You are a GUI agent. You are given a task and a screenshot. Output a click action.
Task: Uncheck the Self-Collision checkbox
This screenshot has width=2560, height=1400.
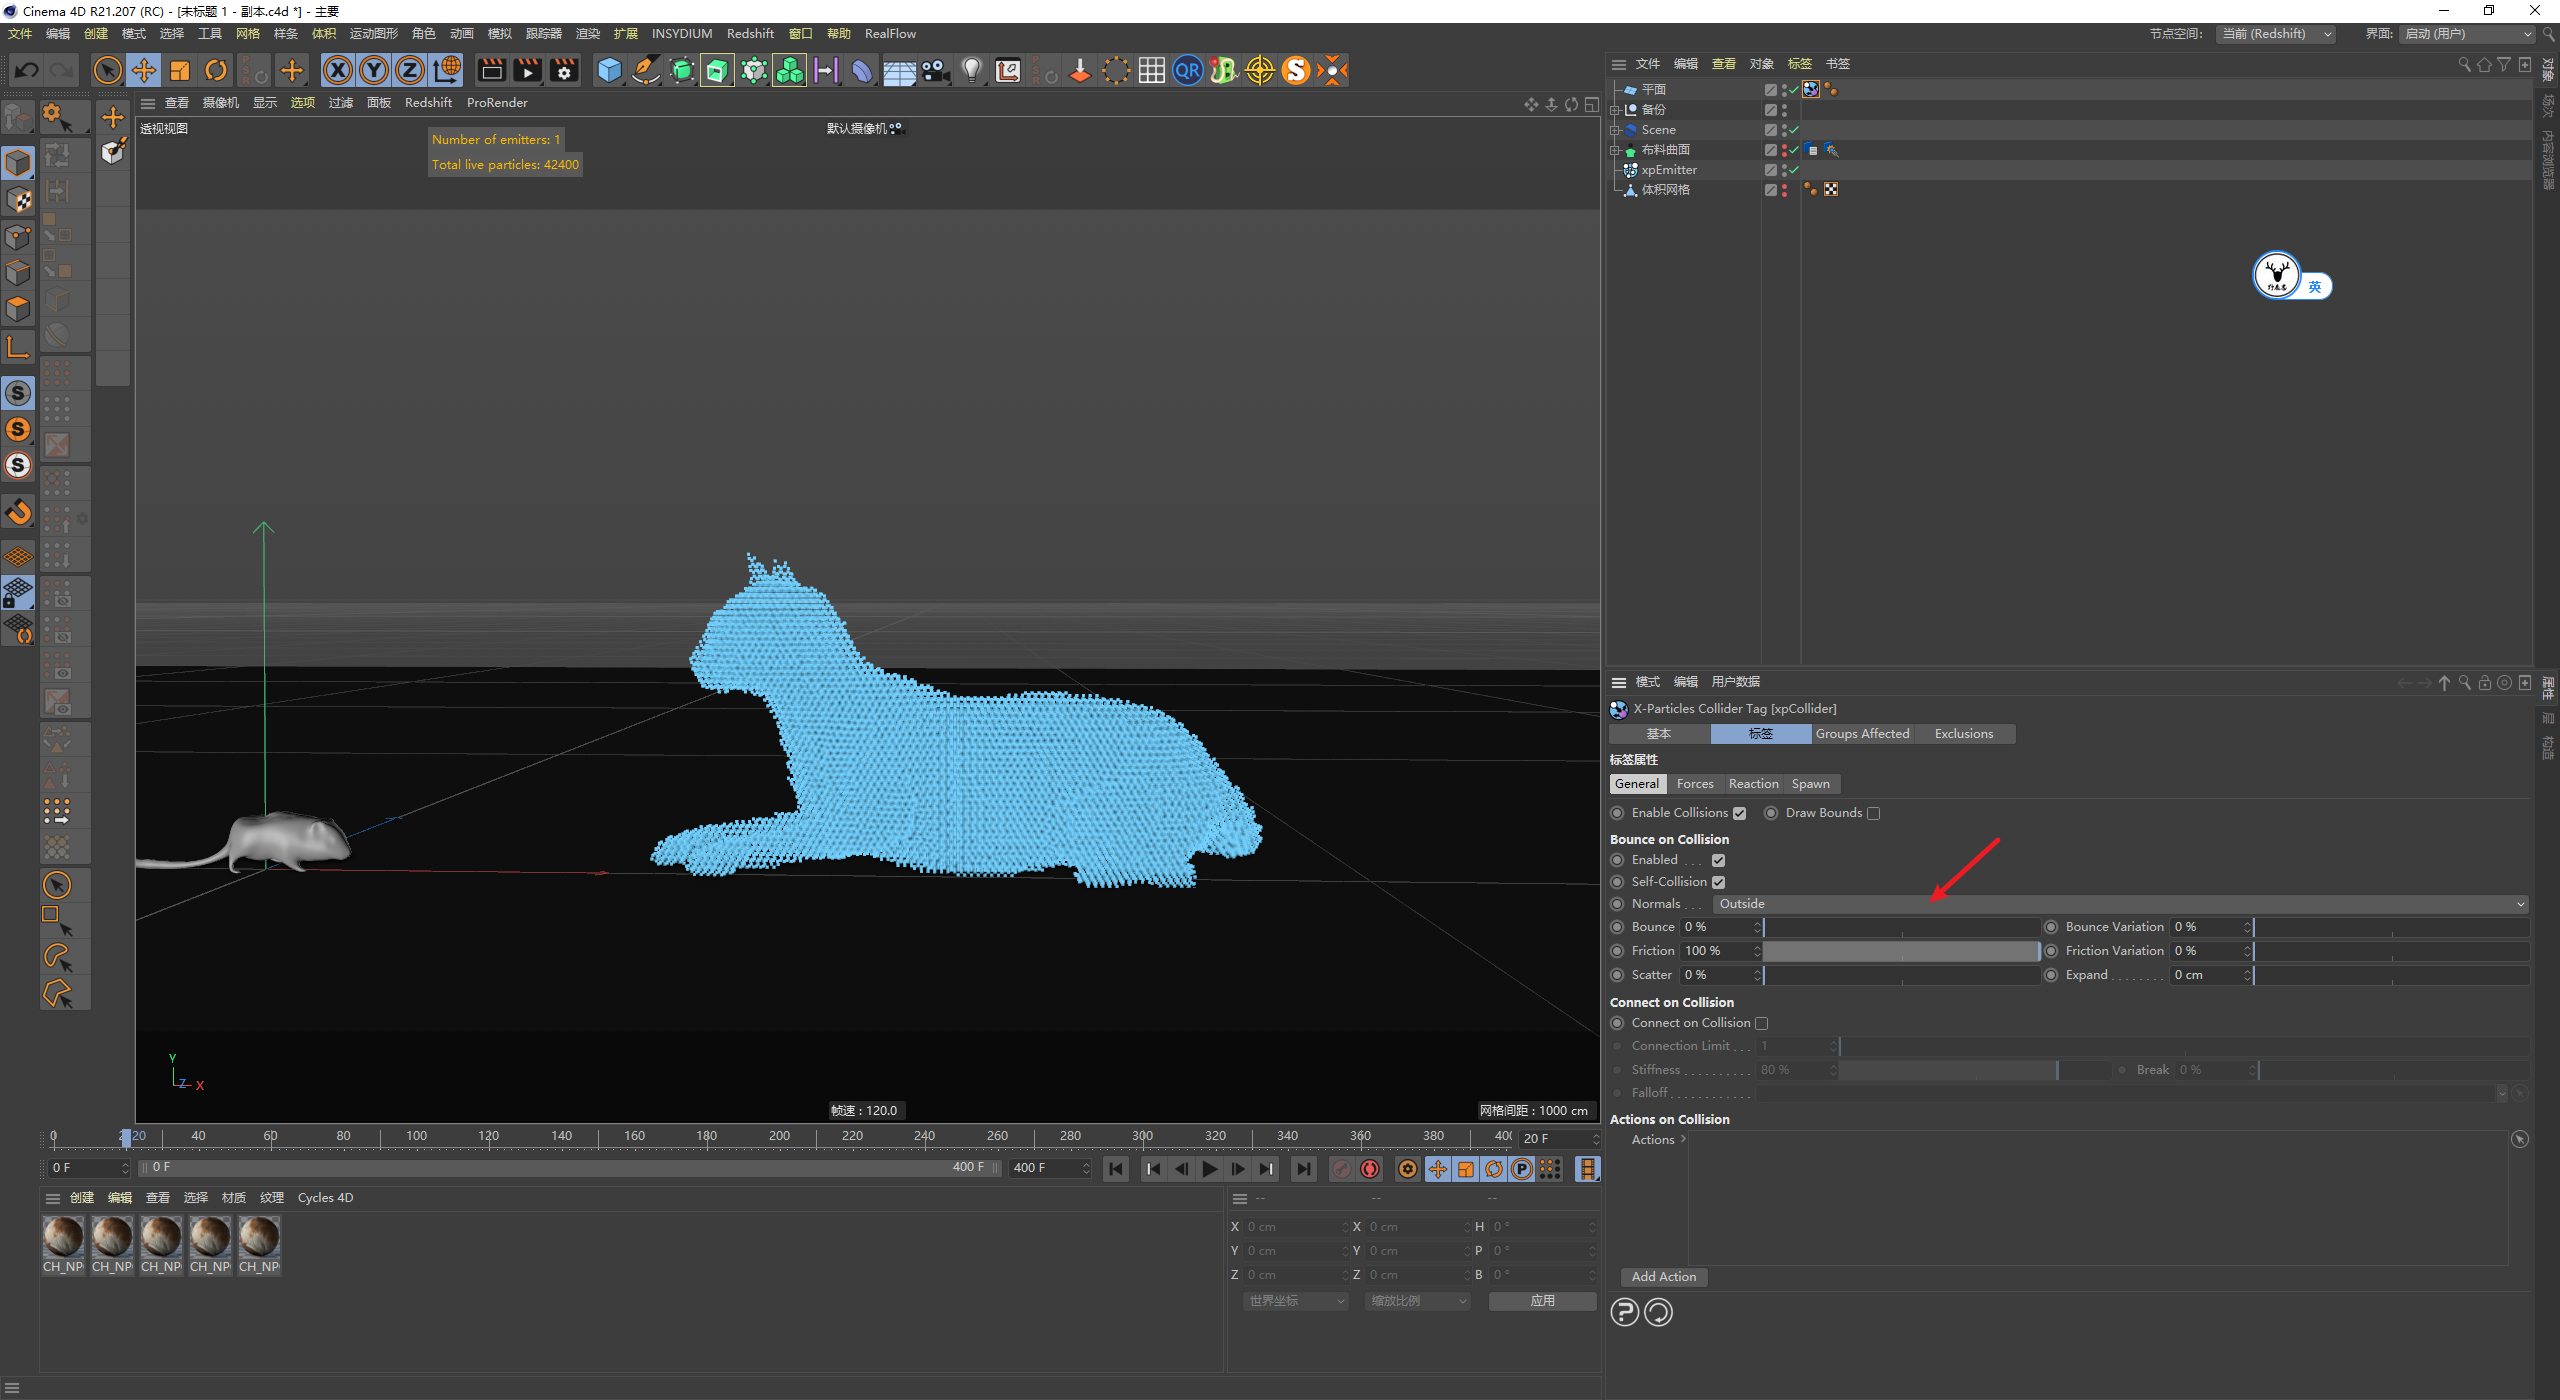point(1718,882)
